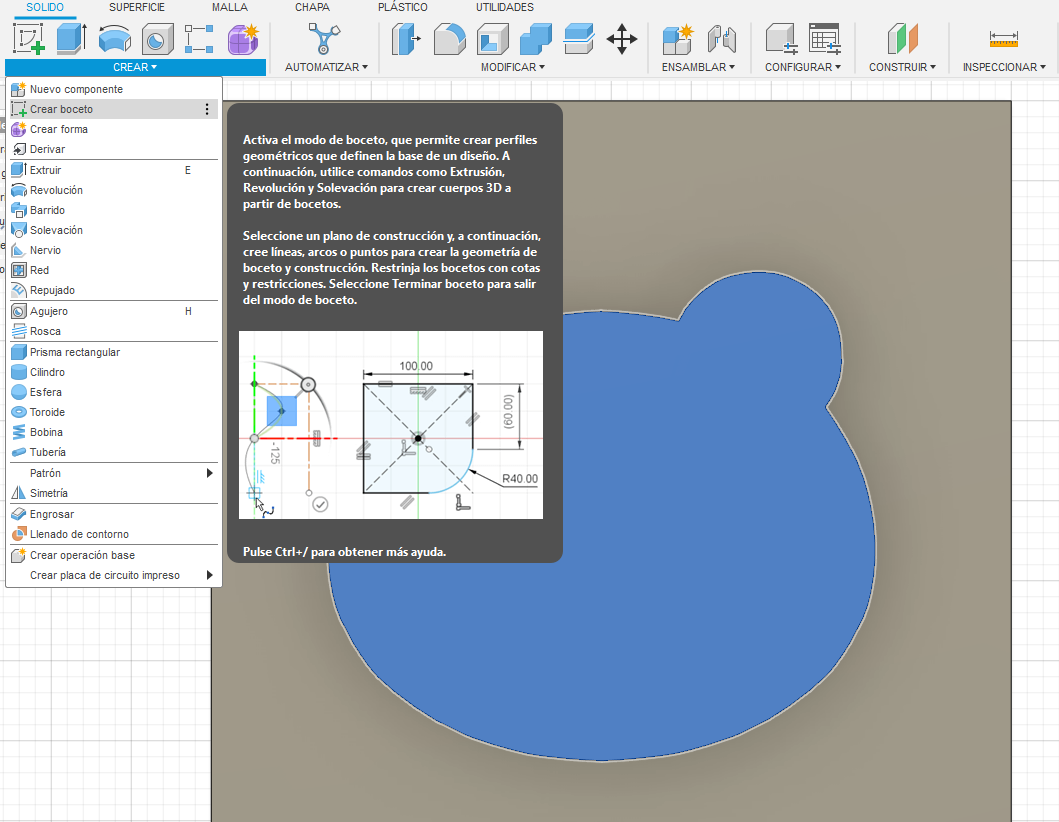Choose Llenado de contorno entry
This screenshot has width=1059, height=822.
pyautogui.click(x=113, y=534)
